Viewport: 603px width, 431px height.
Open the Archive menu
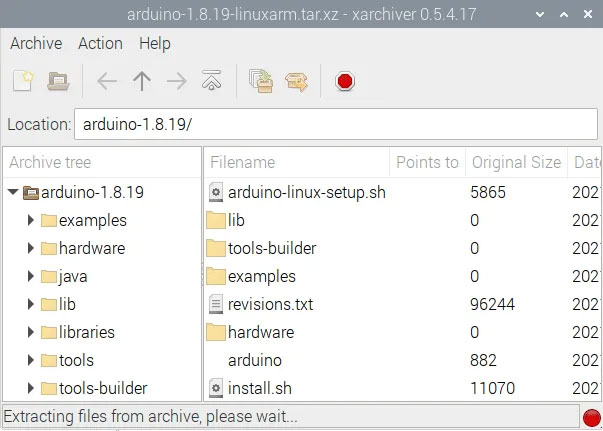coord(36,43)
